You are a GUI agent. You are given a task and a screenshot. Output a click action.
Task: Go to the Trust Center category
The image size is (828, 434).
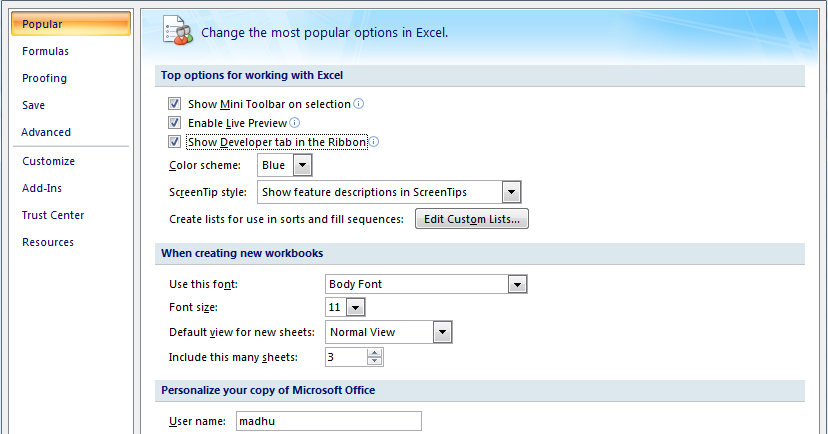53,215
